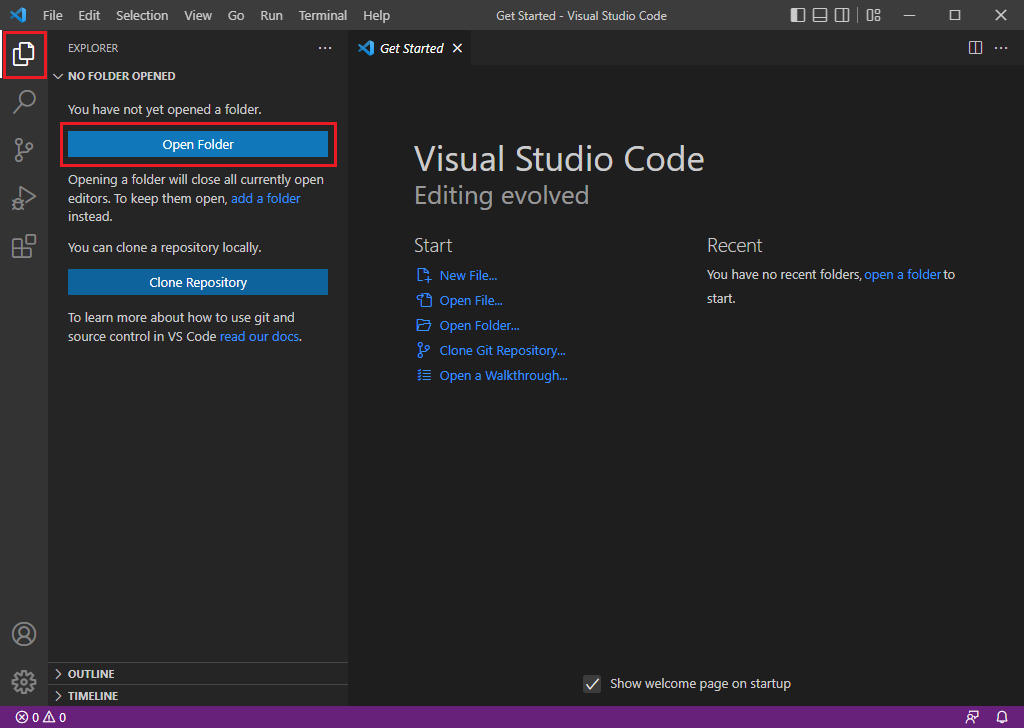Open the Edit menu
This screenshot has height=728, width=1024.
[89, 15]
